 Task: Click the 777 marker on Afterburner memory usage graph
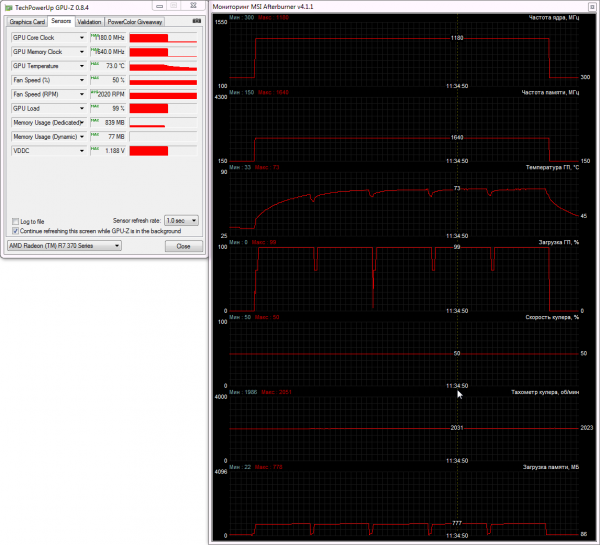tap(457, 523)
